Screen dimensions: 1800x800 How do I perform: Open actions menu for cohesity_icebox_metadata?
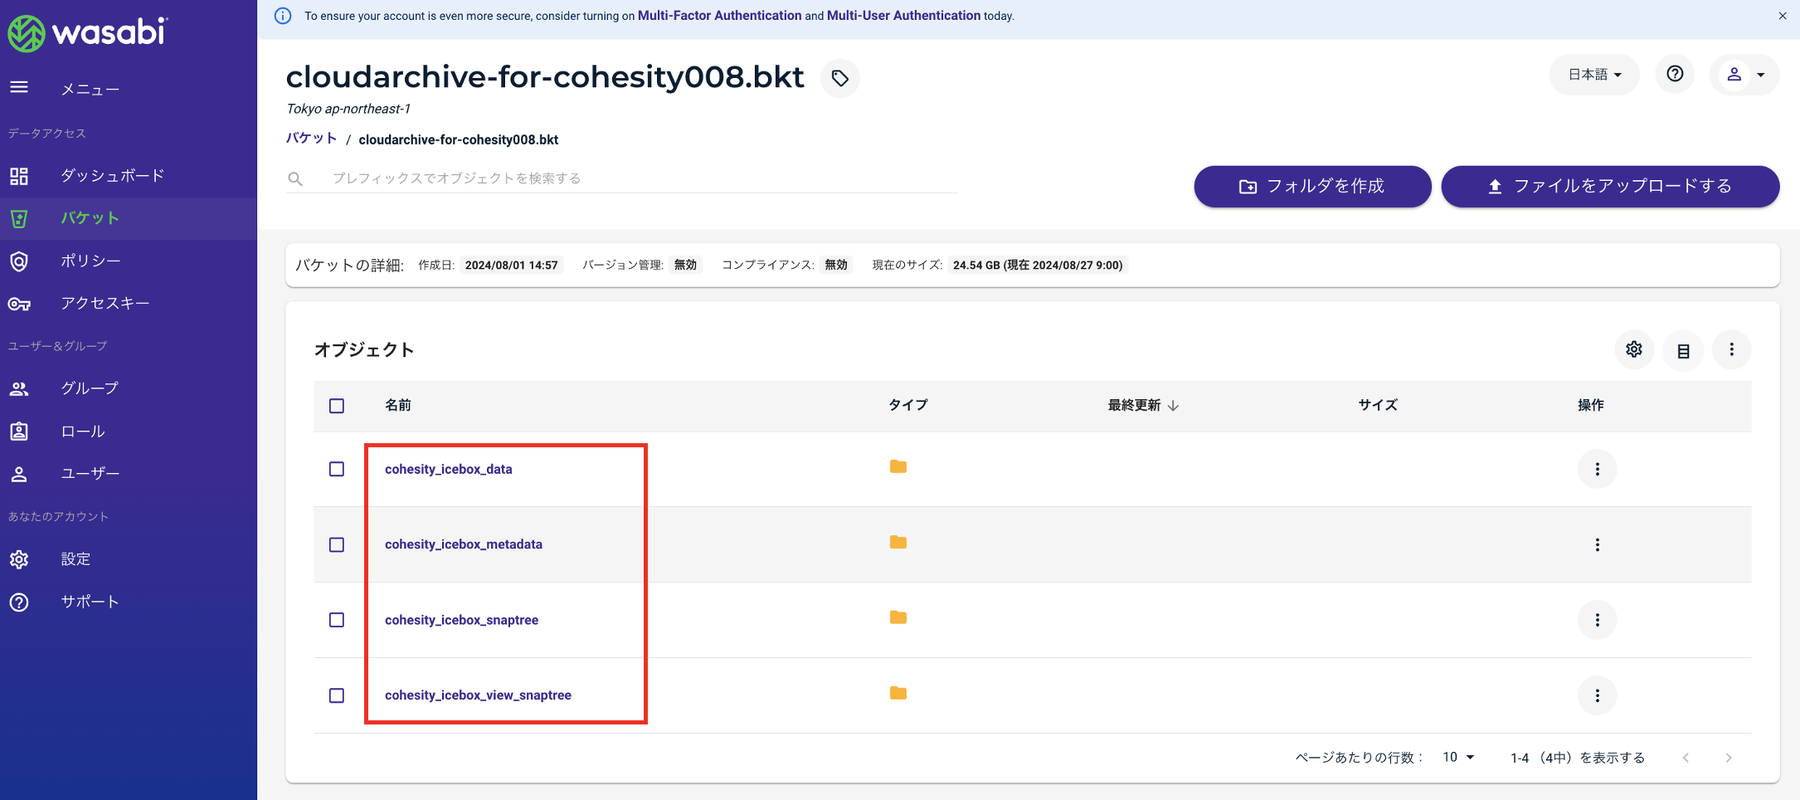click(x=1597, y=545)
